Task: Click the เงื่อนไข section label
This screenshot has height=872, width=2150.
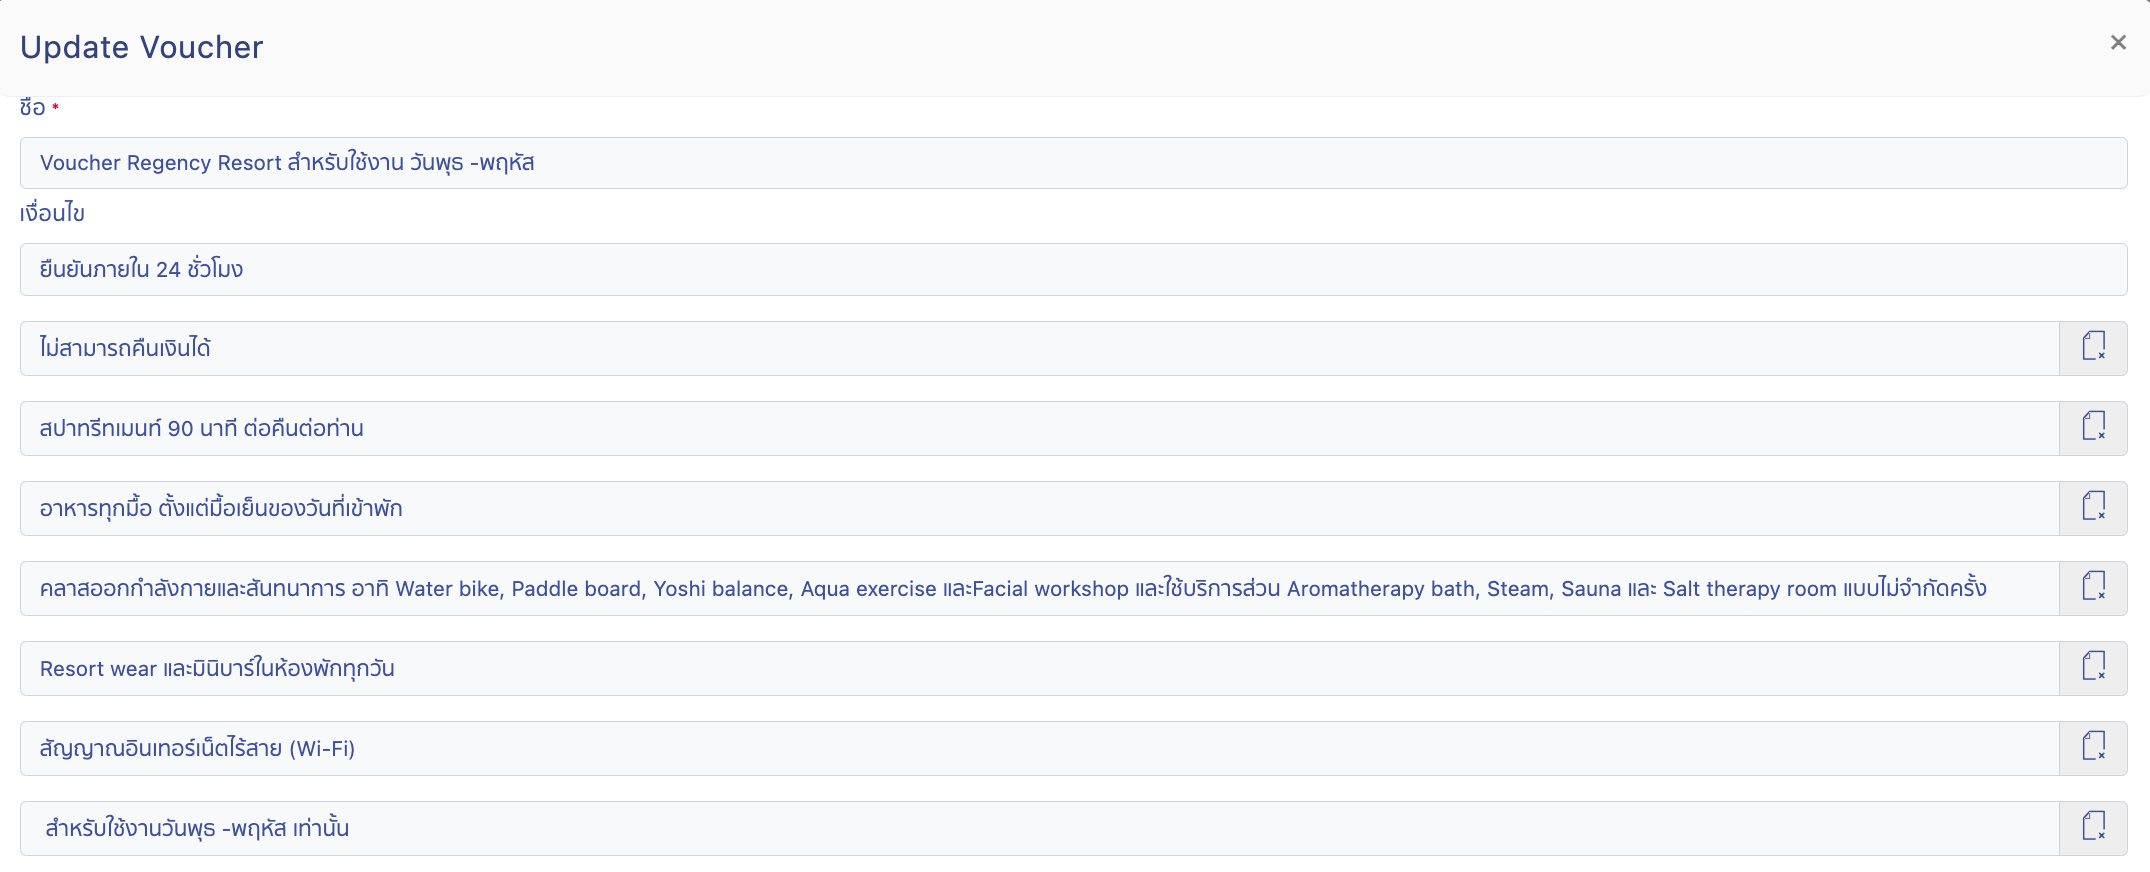Action: click(x=52, y=213)
